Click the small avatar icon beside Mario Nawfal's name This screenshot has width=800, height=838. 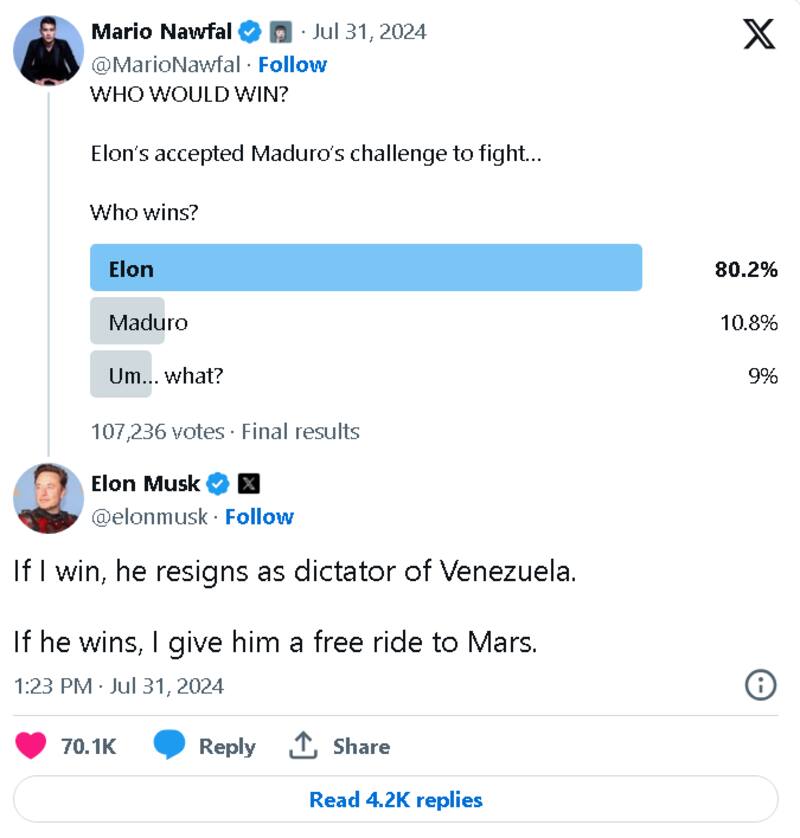pyautogui.click(x=281, y=31)
